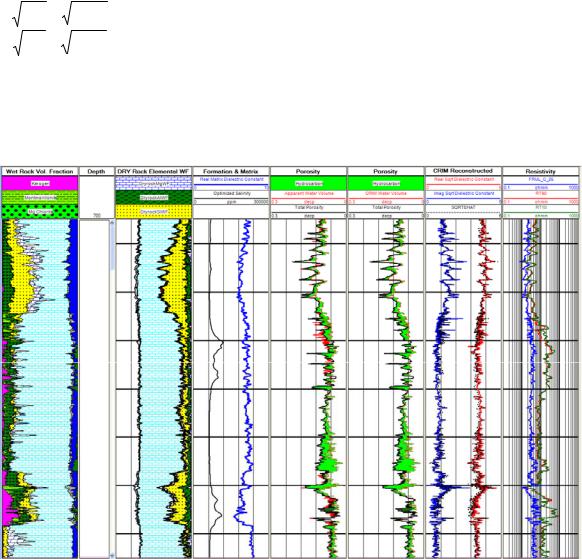
Task: Click Hydrocarbon legend above CRIM Water Volume
Action: (x=385, y=183)
